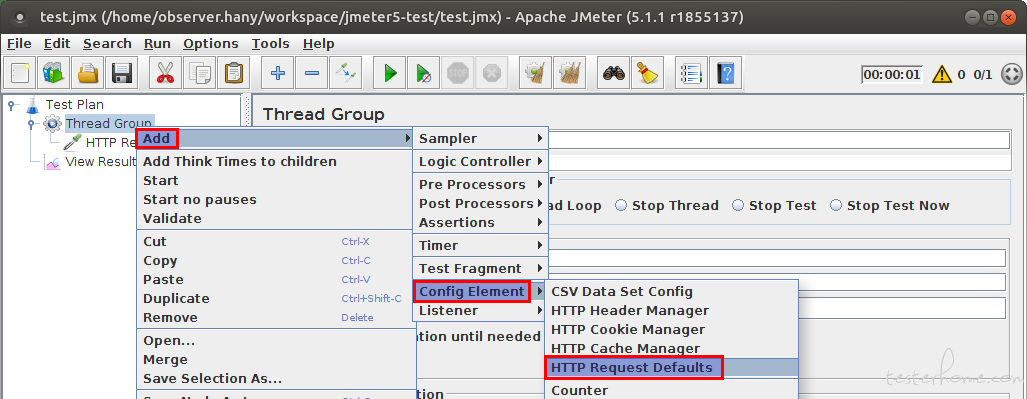1027x399 pixels.
Task: Click the Copy toolbar icon
Action: pos(200,73)
